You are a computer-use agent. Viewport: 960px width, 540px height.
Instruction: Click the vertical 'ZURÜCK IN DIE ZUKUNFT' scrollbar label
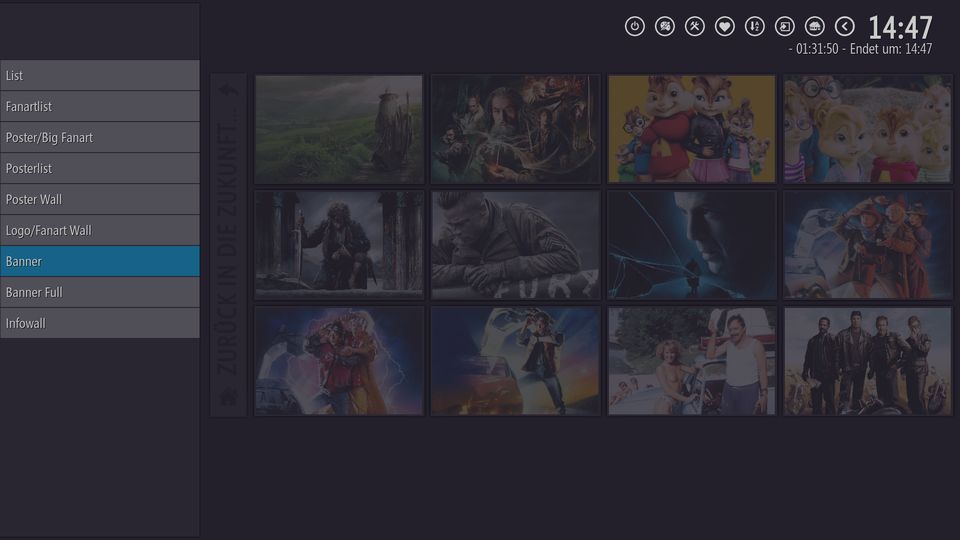(228, 245)
